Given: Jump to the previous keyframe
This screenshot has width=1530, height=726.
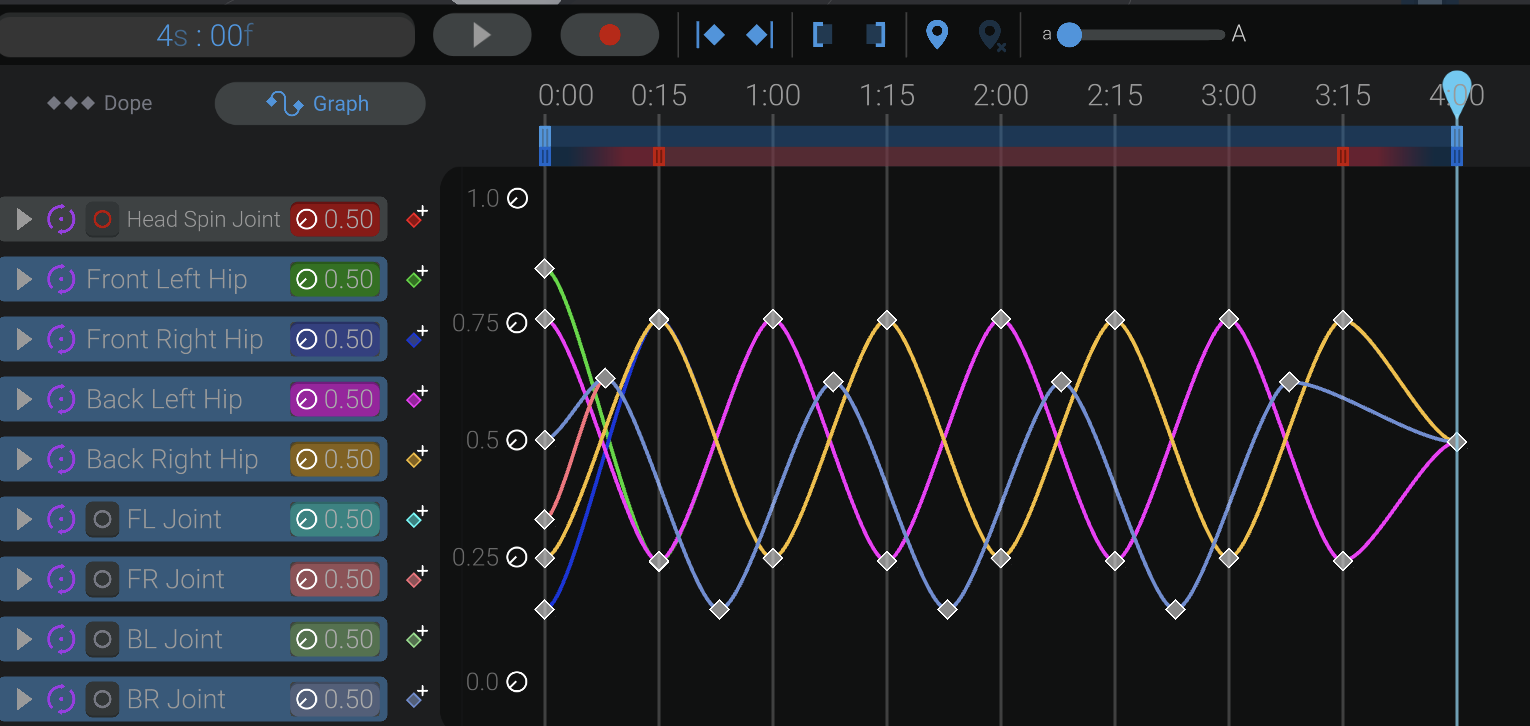Looking at the screenshot, I should (x=710, y=35).
